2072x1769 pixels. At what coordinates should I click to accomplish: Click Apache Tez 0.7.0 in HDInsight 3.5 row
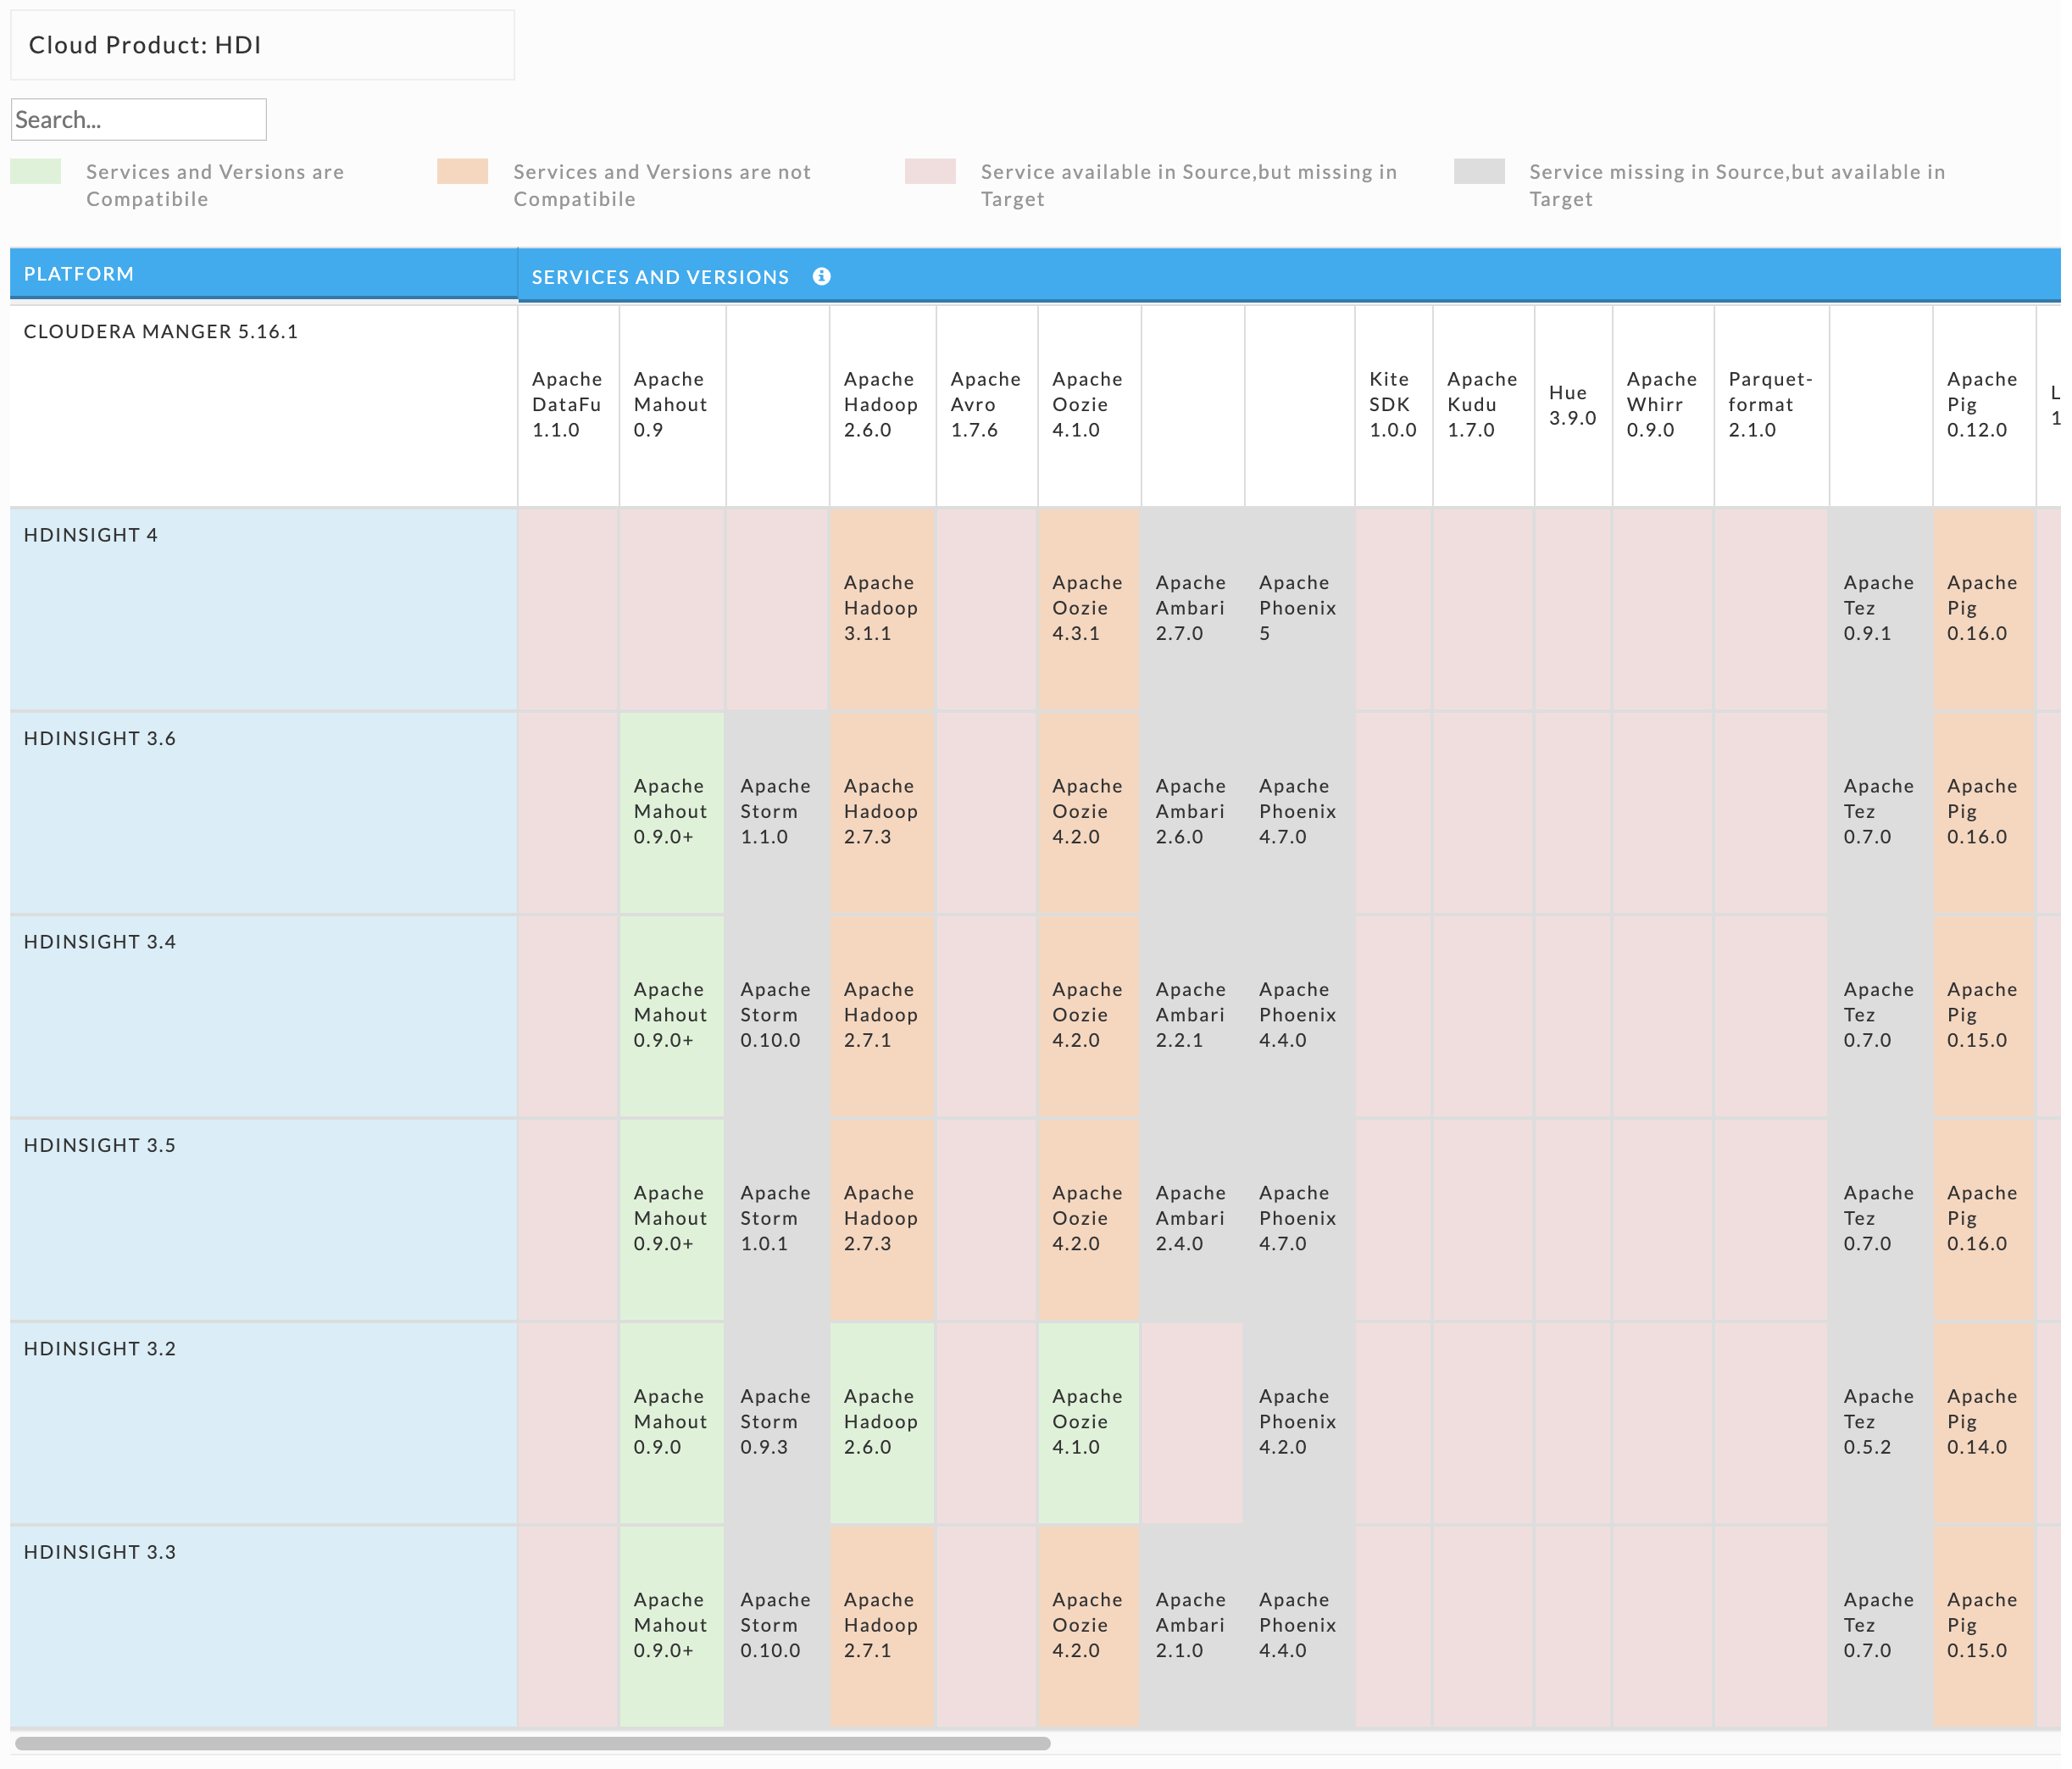(x=1880, y=1219)
